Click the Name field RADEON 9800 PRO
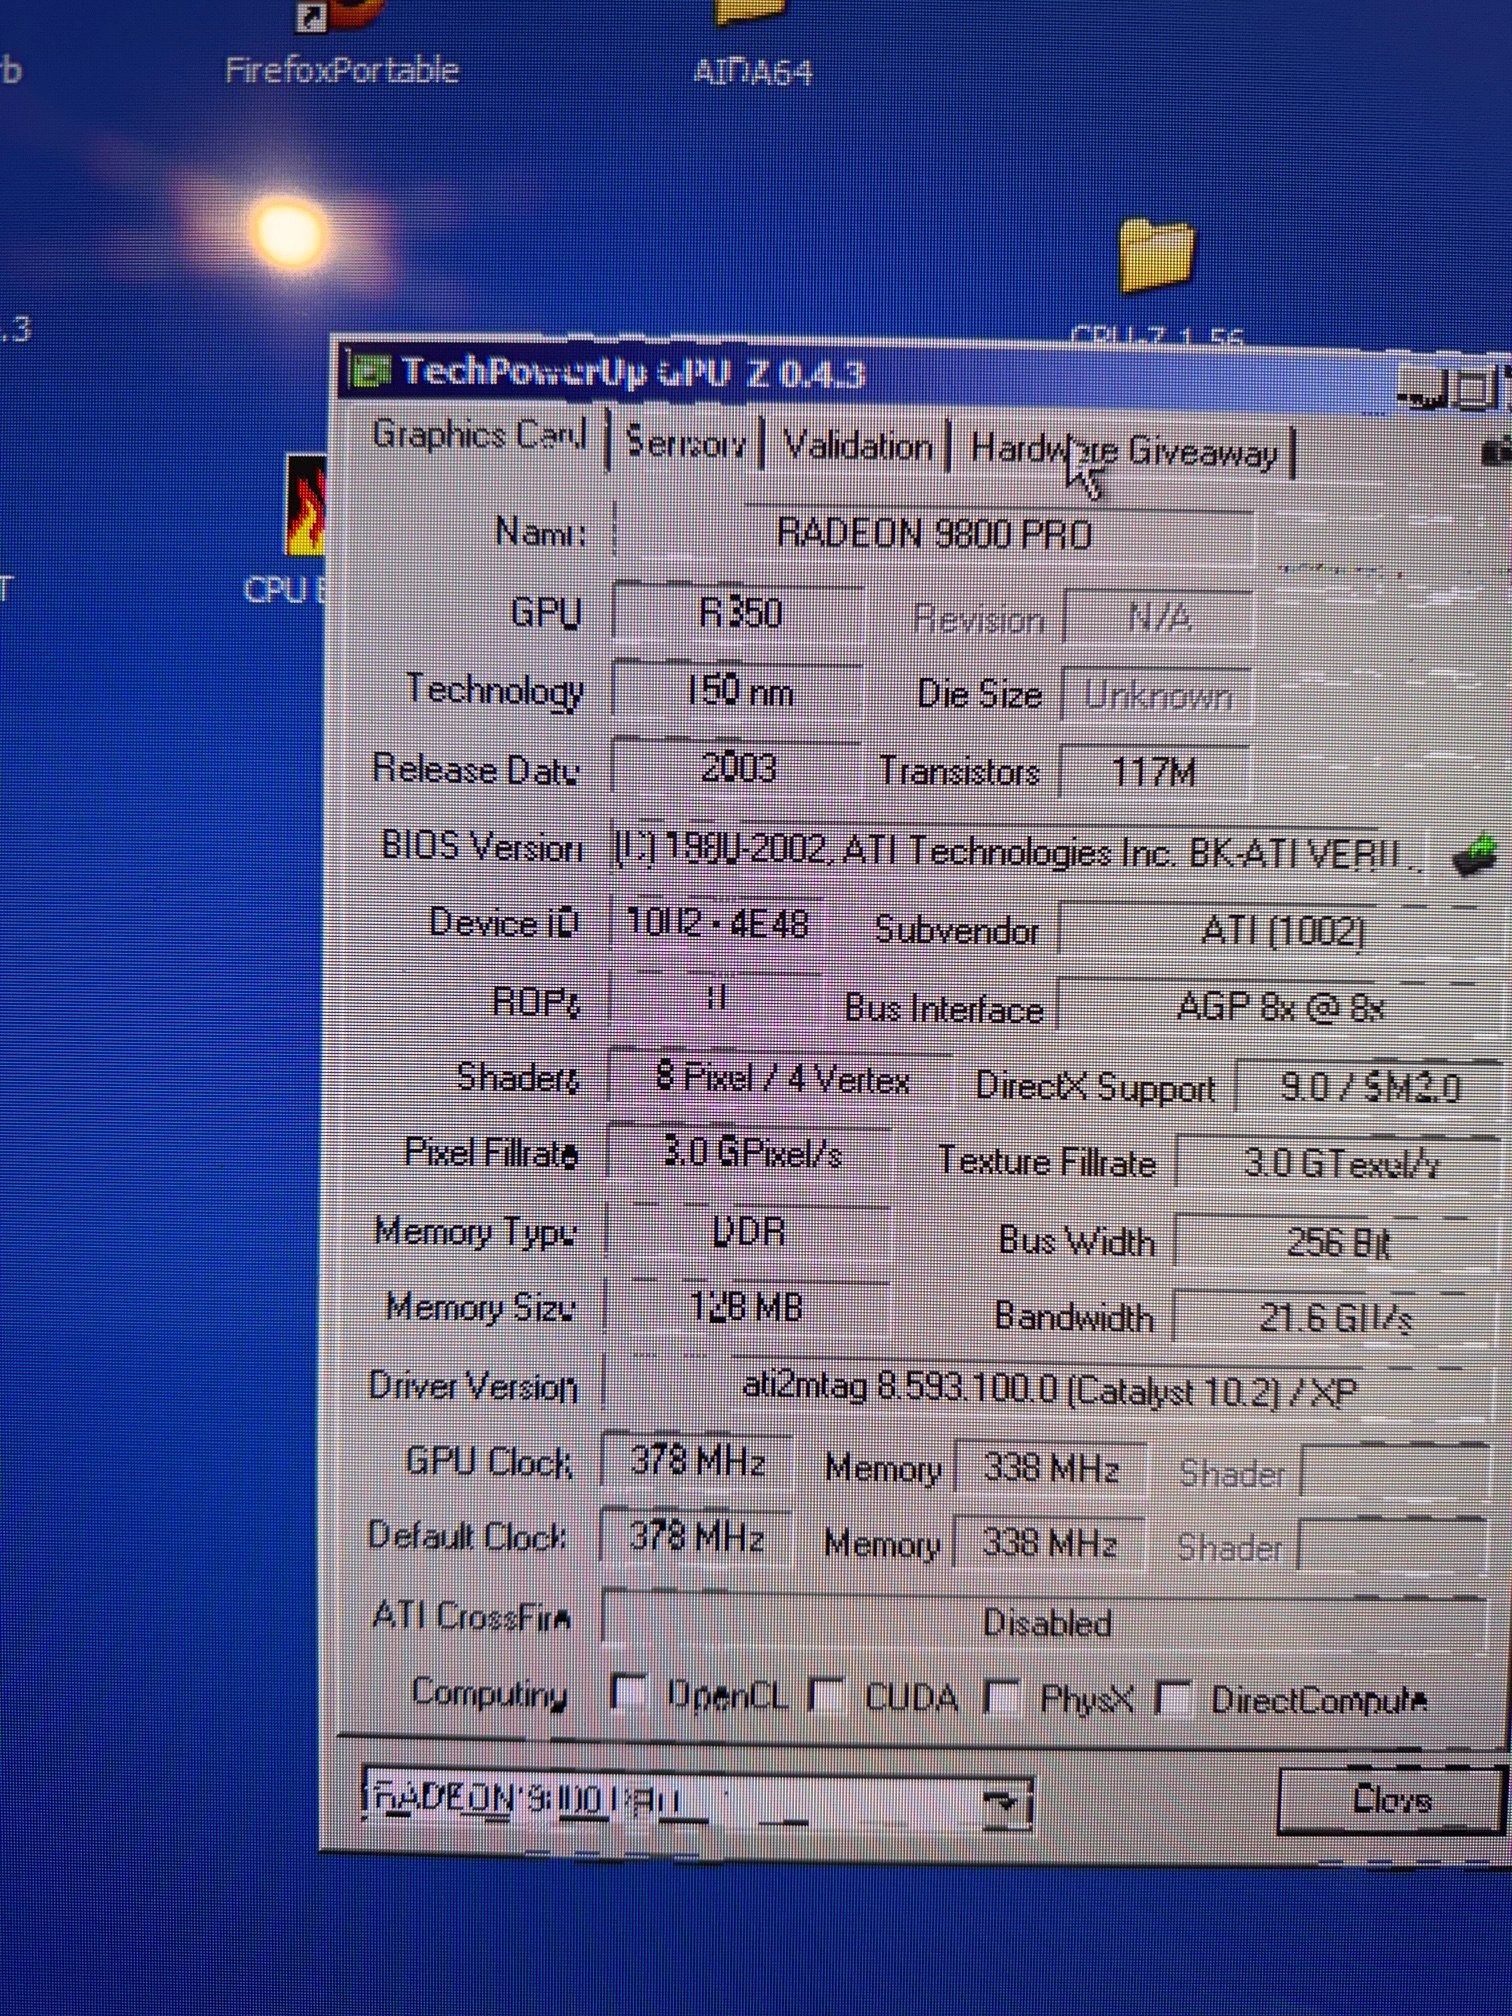 [933, 534]
